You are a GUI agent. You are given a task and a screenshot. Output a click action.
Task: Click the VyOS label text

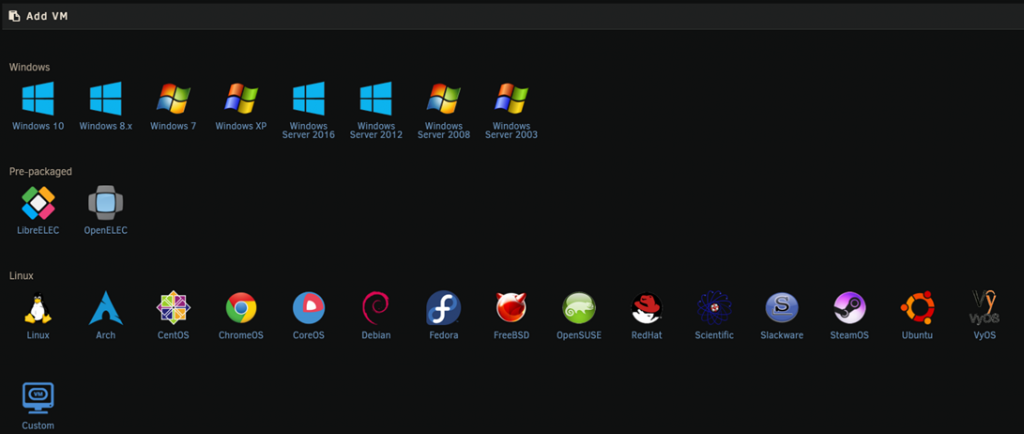point(985,335)
